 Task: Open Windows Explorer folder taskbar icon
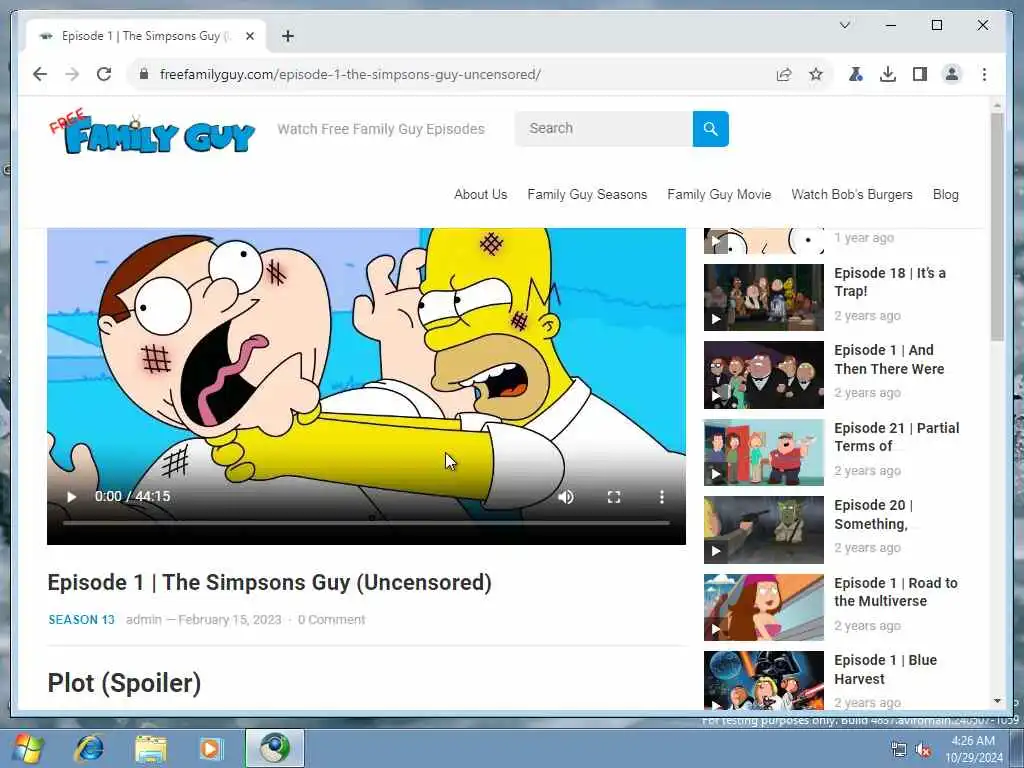click(x=150, y=748)
